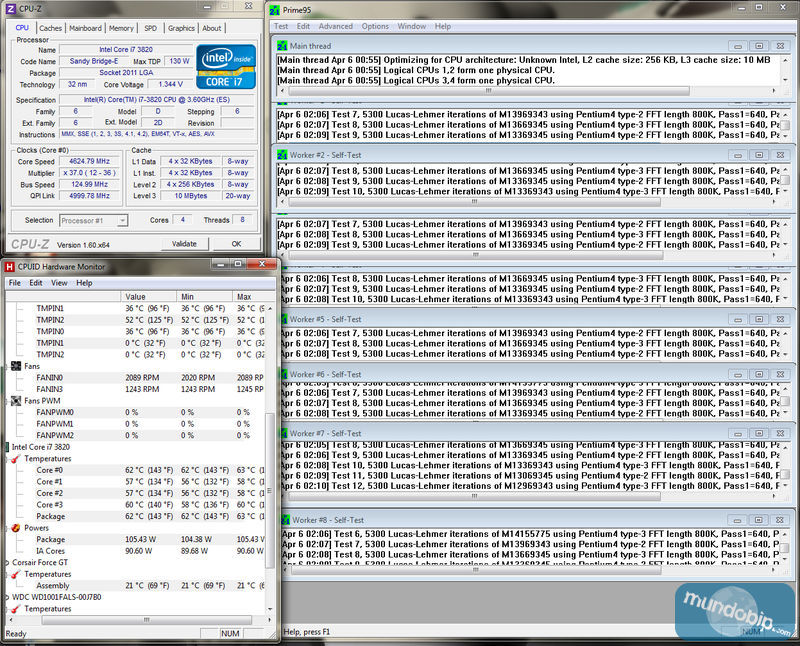Close the Worker #6 Self-Test subwindow
Image resolution: width=800 pixels, height=646 pixels.
pos(780,375)
